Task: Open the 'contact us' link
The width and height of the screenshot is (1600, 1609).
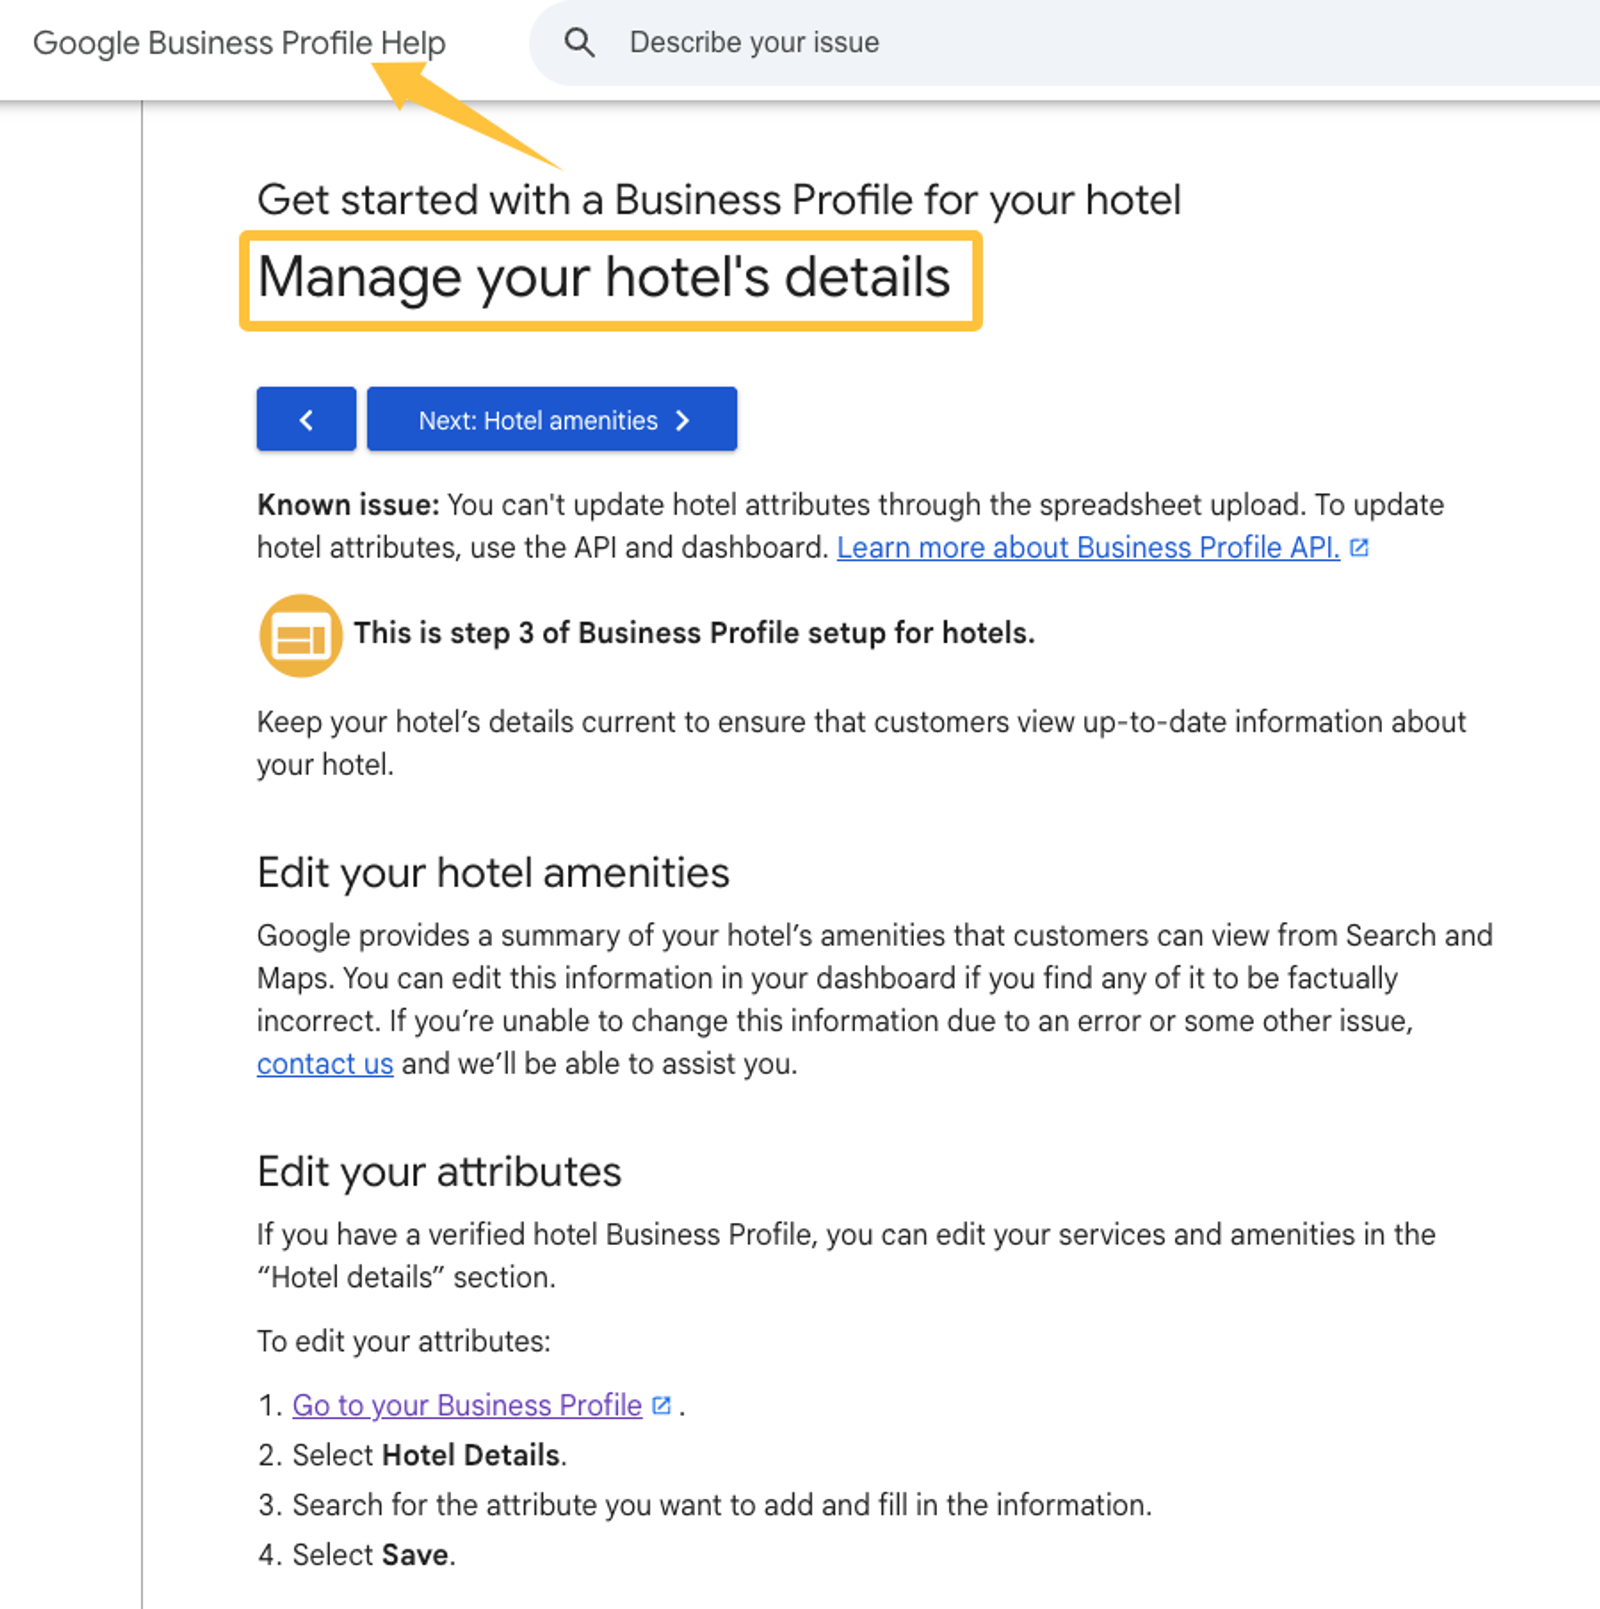Action: coord(325,1064)
